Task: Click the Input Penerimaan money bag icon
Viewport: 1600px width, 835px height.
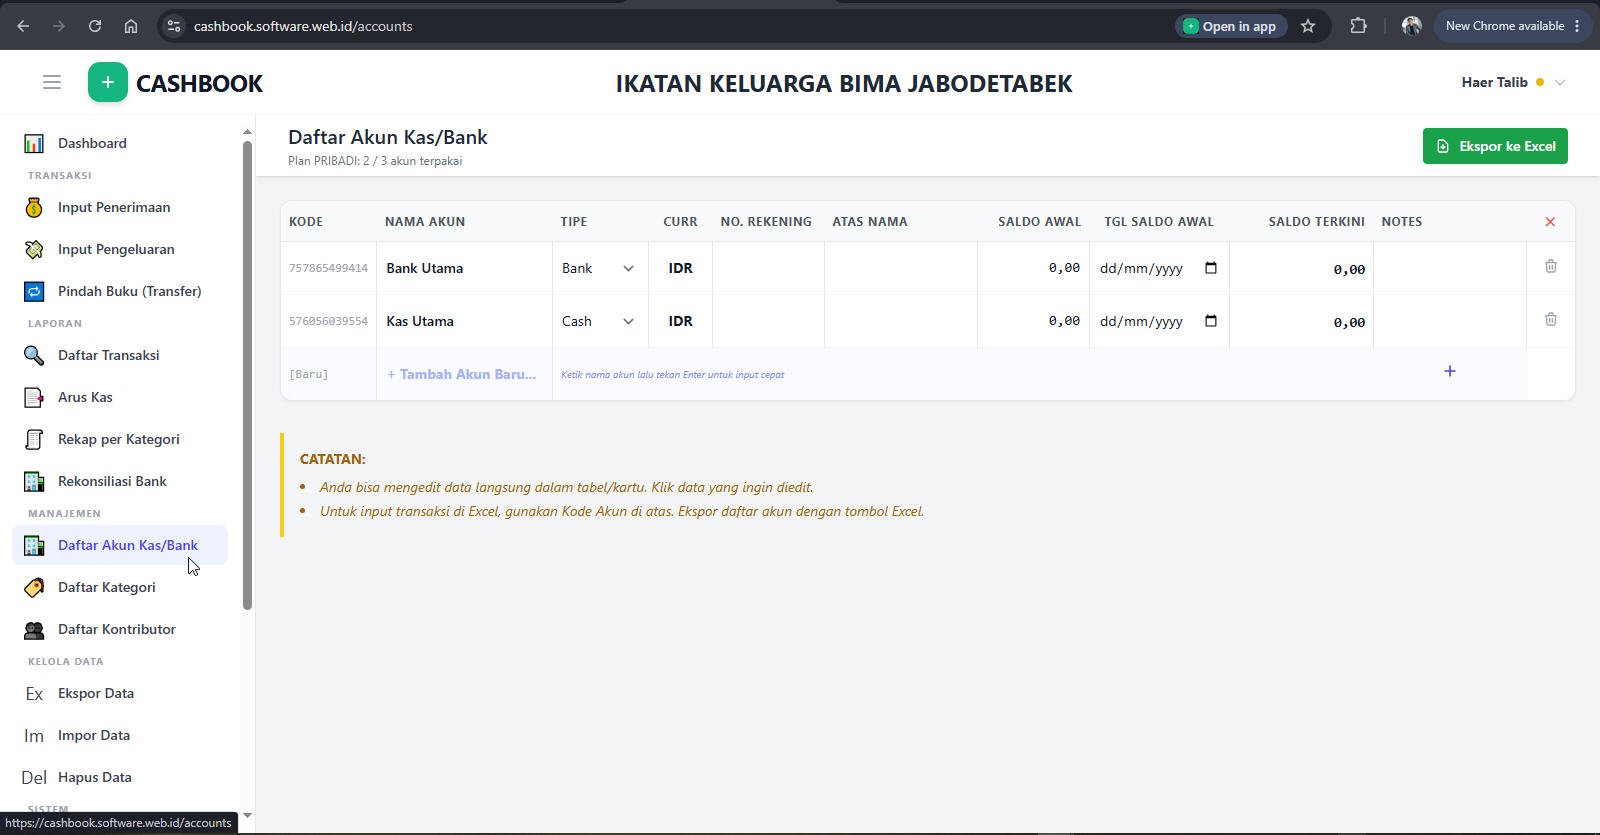Action: [34, 207]
